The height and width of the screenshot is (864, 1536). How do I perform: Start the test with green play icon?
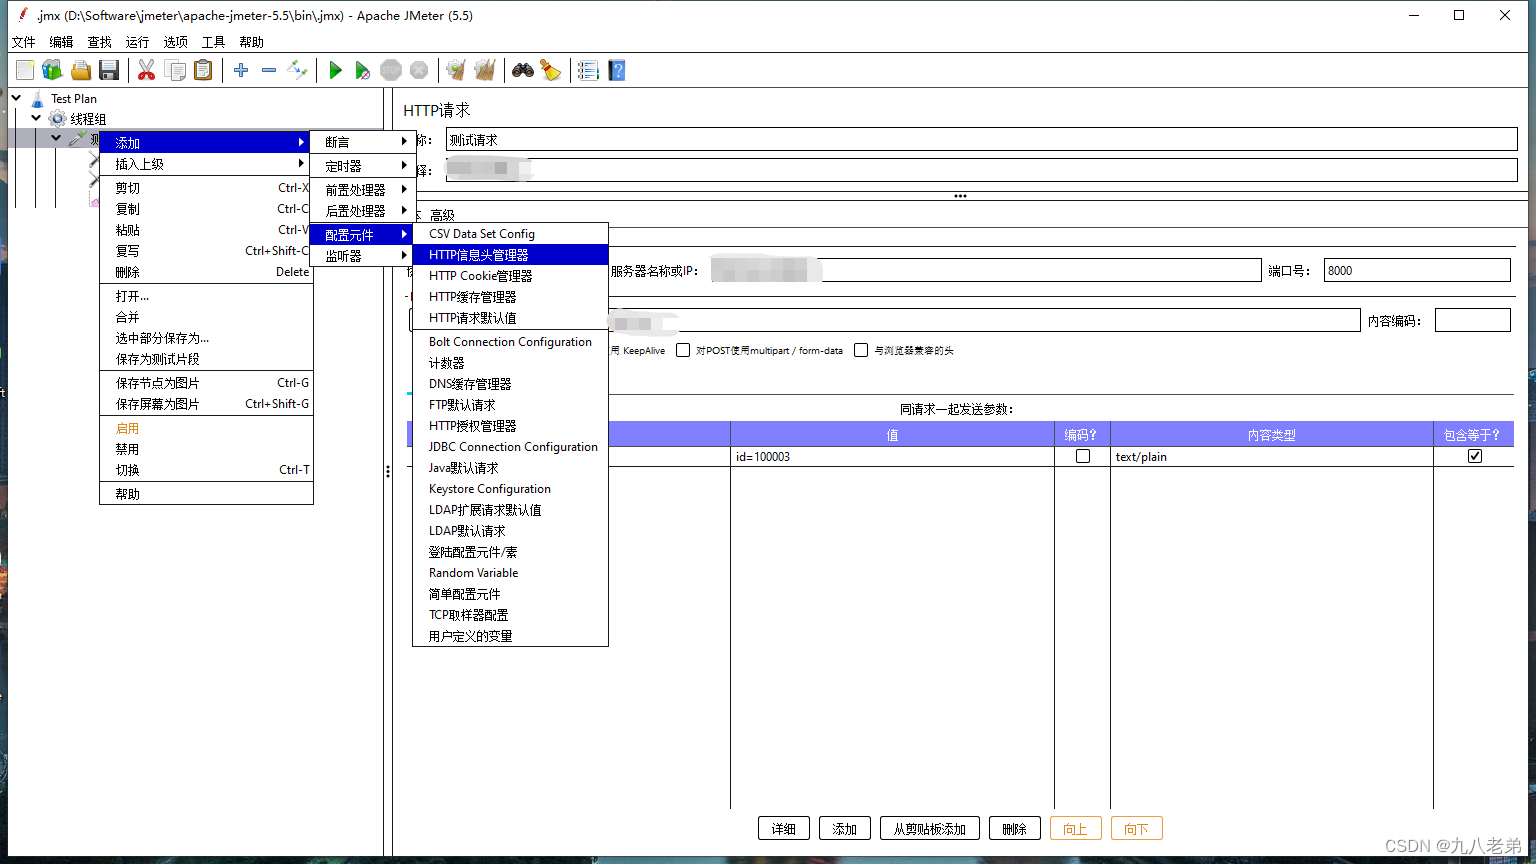pos(335,70)
